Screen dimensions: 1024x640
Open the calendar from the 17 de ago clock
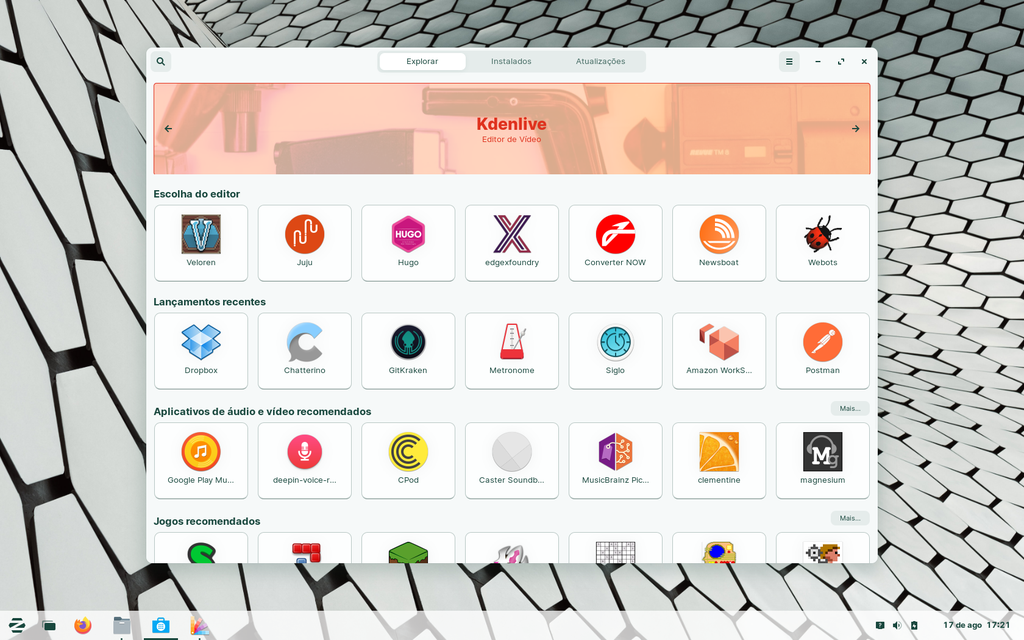(976, 626)
